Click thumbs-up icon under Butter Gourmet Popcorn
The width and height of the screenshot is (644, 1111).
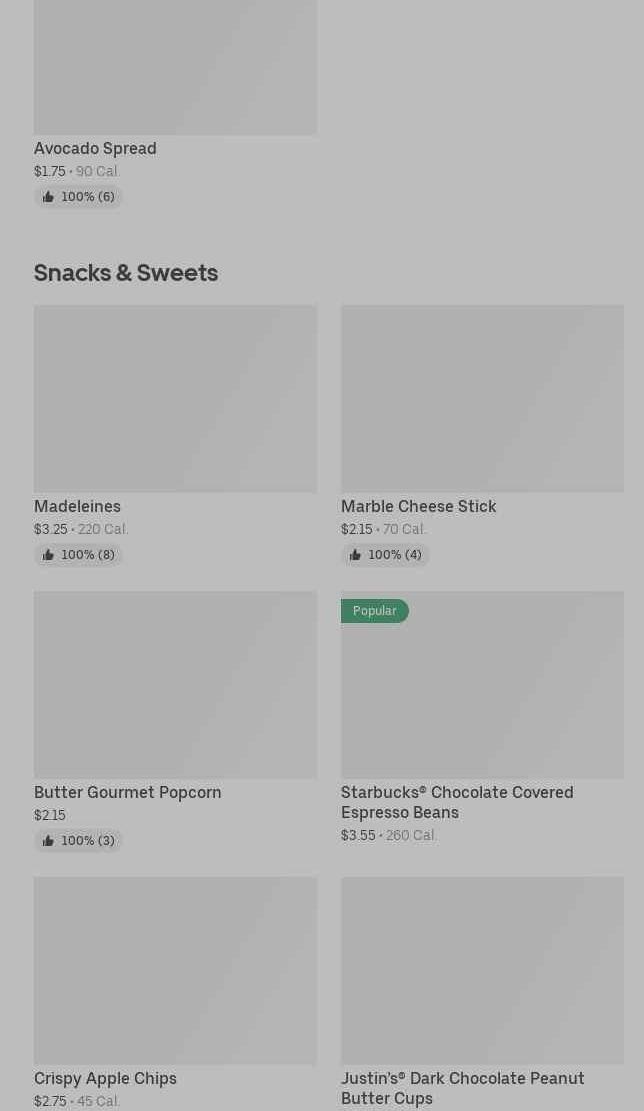tap(48, 841)
